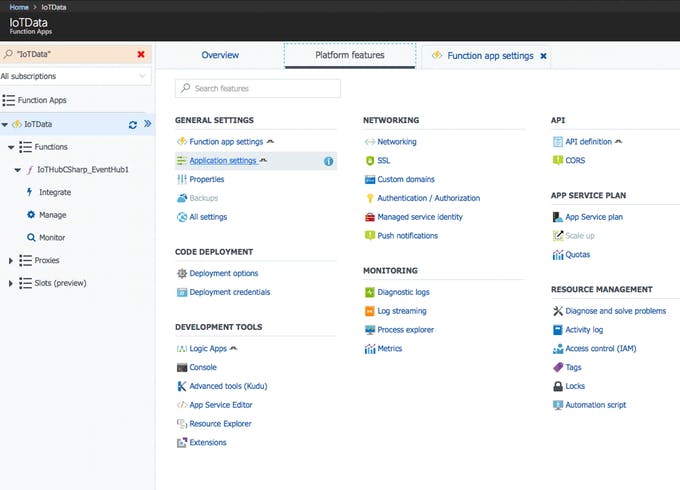Click the Search features input field
Image resolution: width=680 pixels, height=490 pixels.
(x=258, y=89)
